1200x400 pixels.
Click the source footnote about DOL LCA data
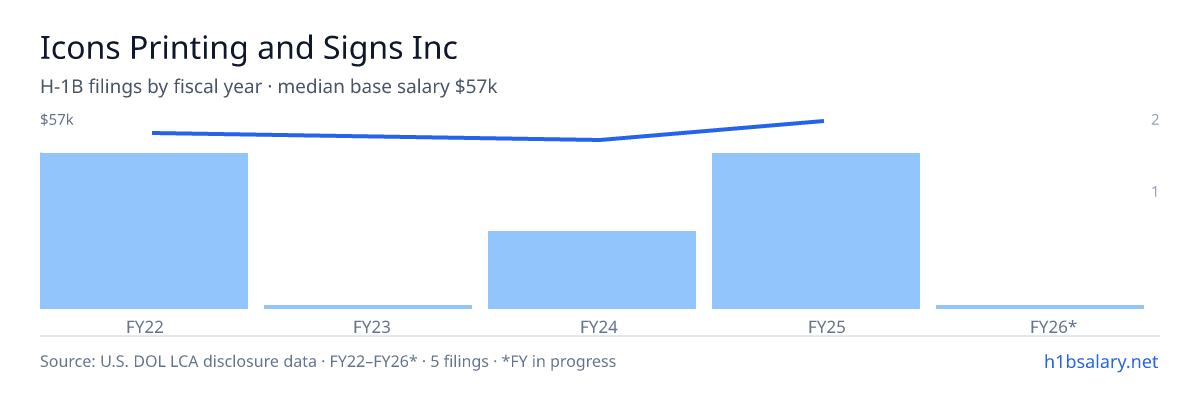click(328, 361)
